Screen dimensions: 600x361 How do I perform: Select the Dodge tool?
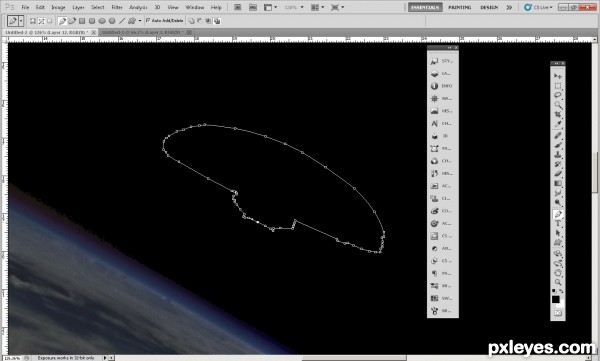pyautogui.click(x=558, y=203)
